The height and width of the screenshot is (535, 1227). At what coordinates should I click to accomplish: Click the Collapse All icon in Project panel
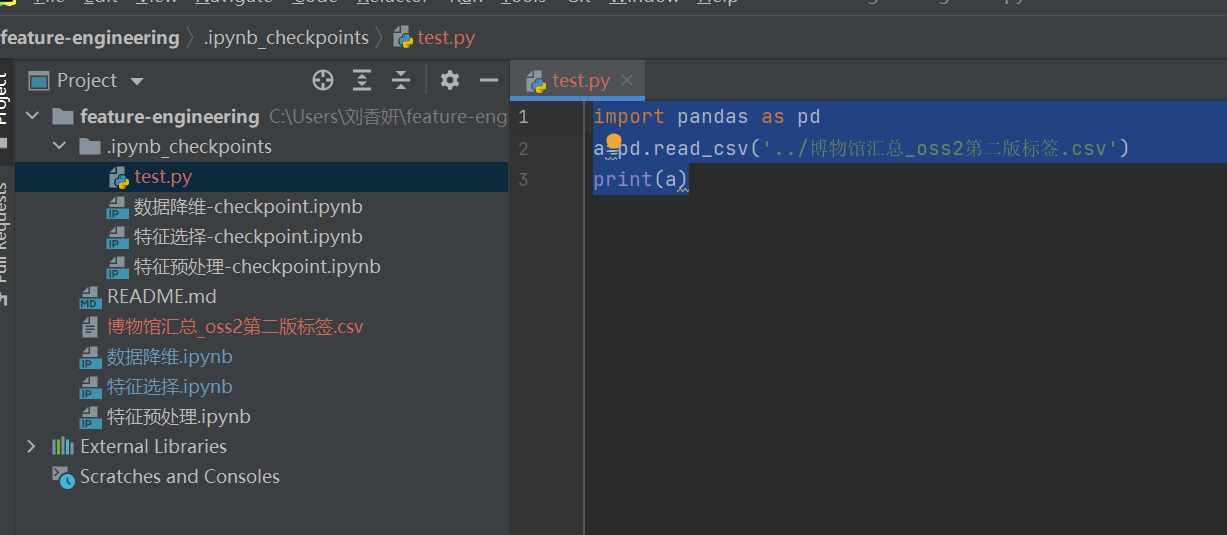tap(401, 81)
